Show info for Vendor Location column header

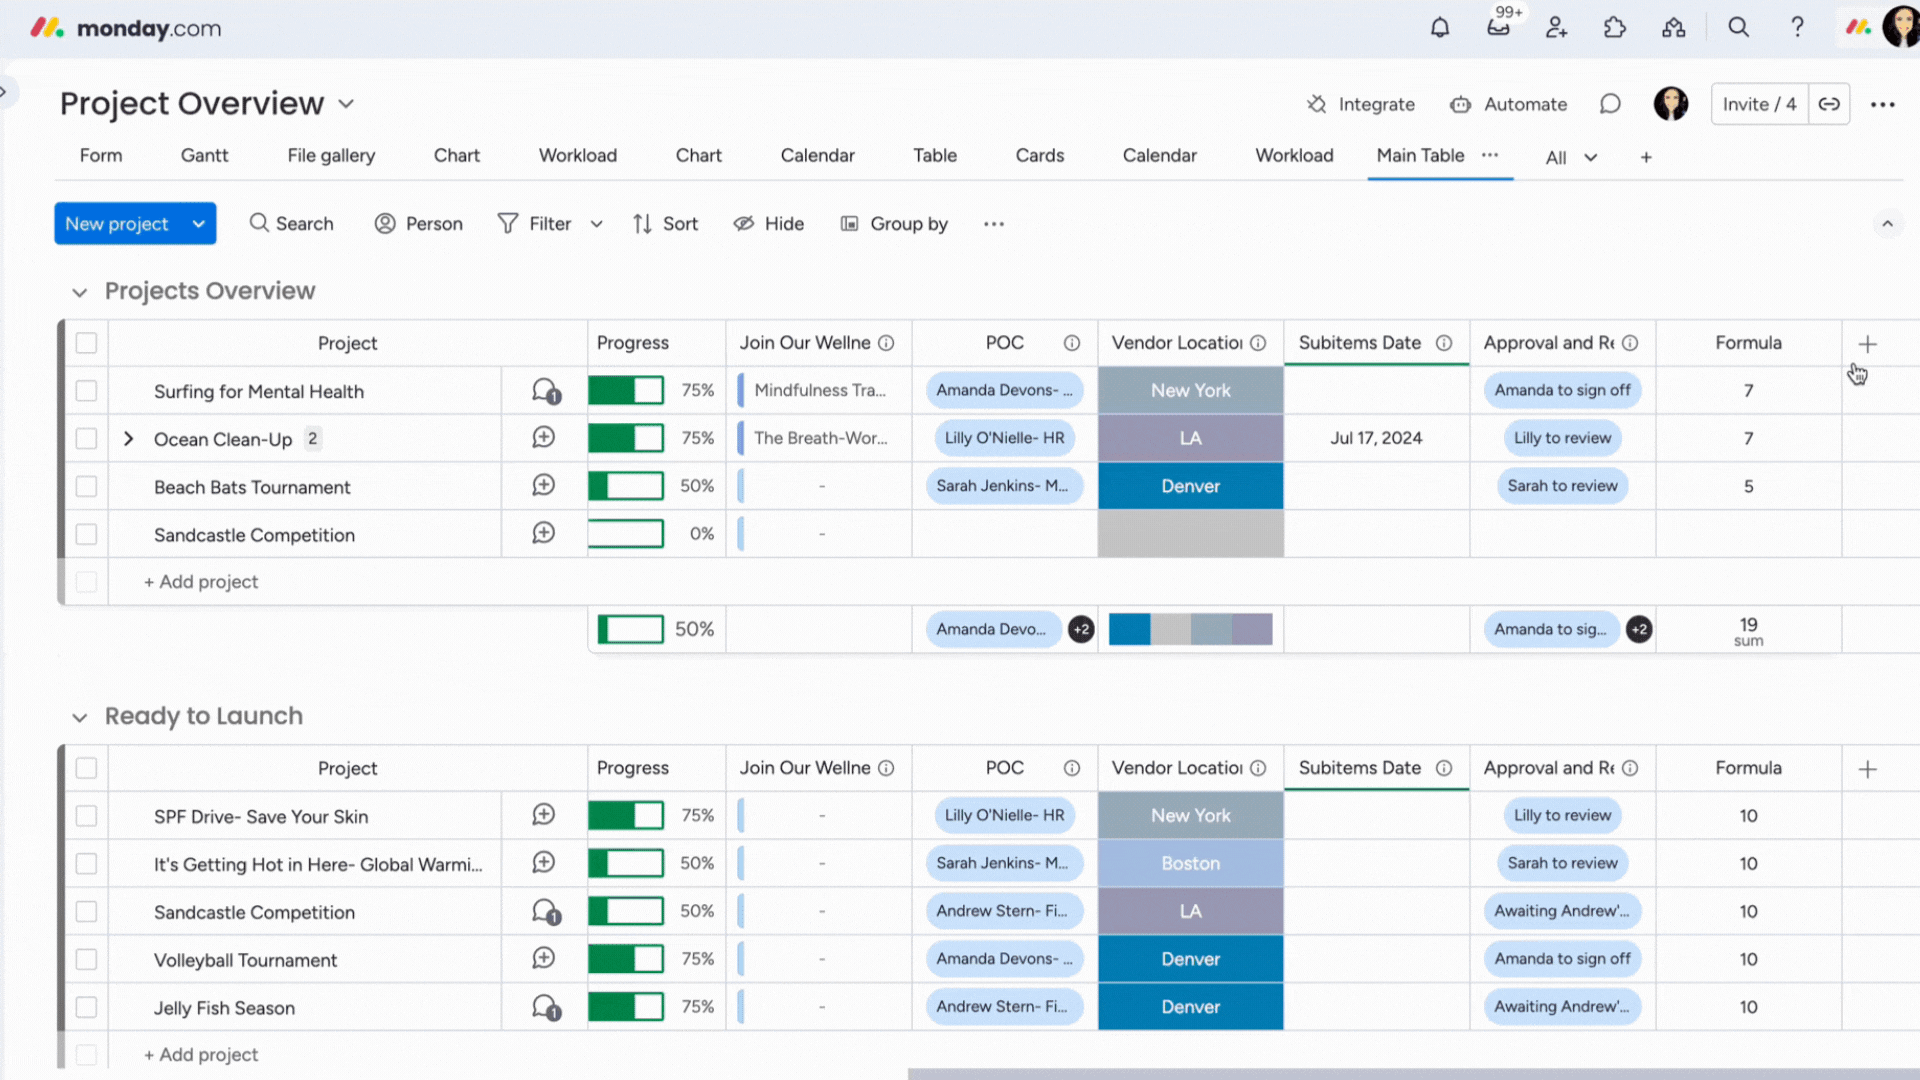coord(1258,343)
